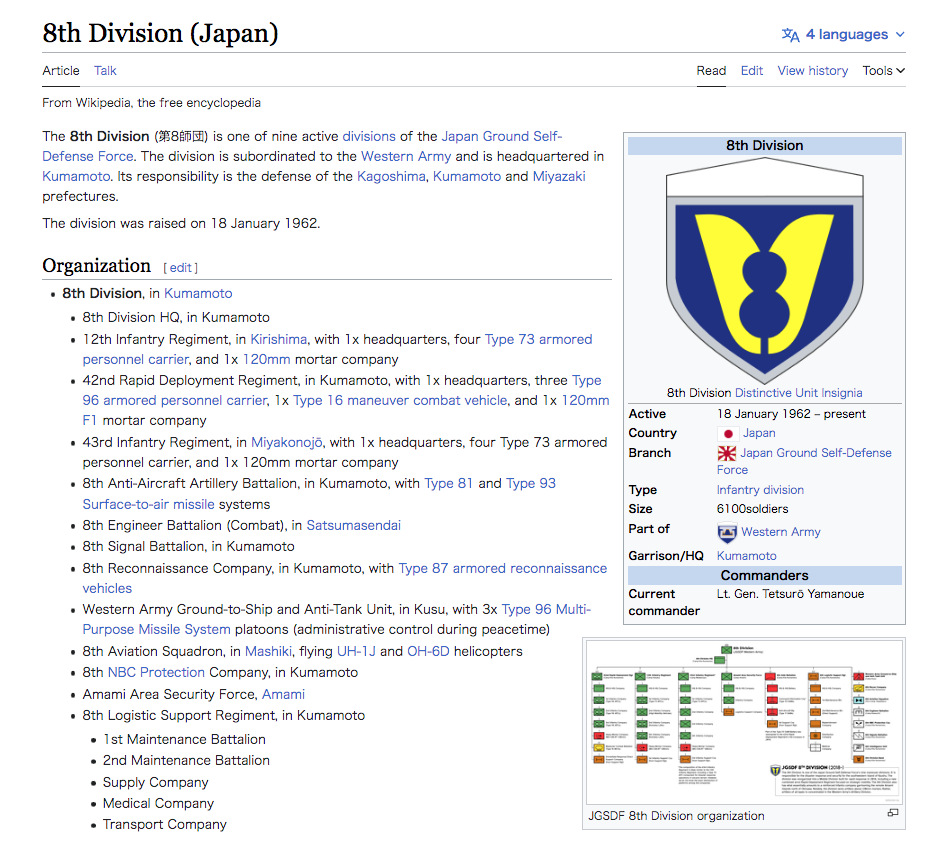
Task: Open the View history tab
Action: coord(812,70)
